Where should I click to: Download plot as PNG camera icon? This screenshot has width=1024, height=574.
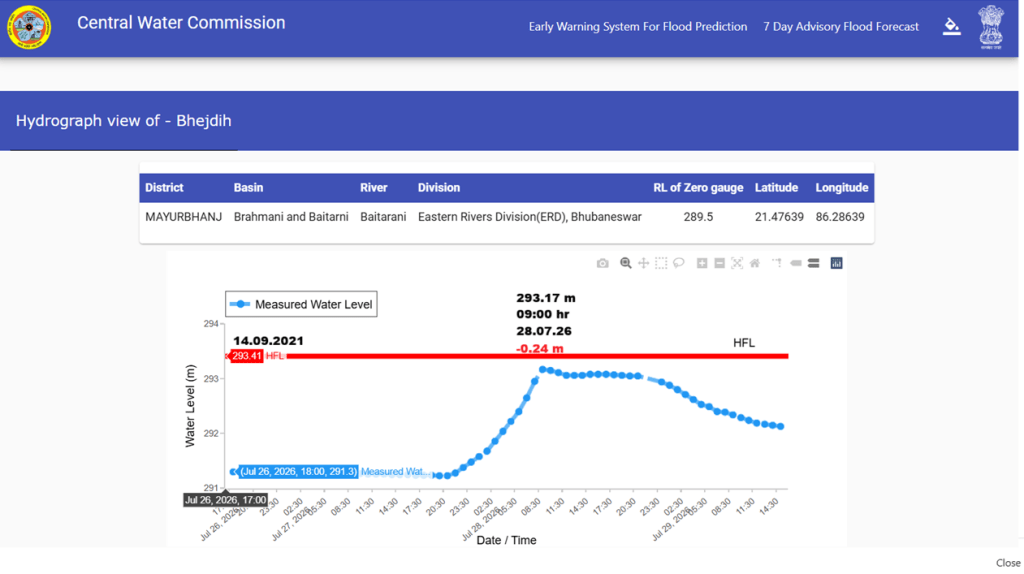pos(602,263)
